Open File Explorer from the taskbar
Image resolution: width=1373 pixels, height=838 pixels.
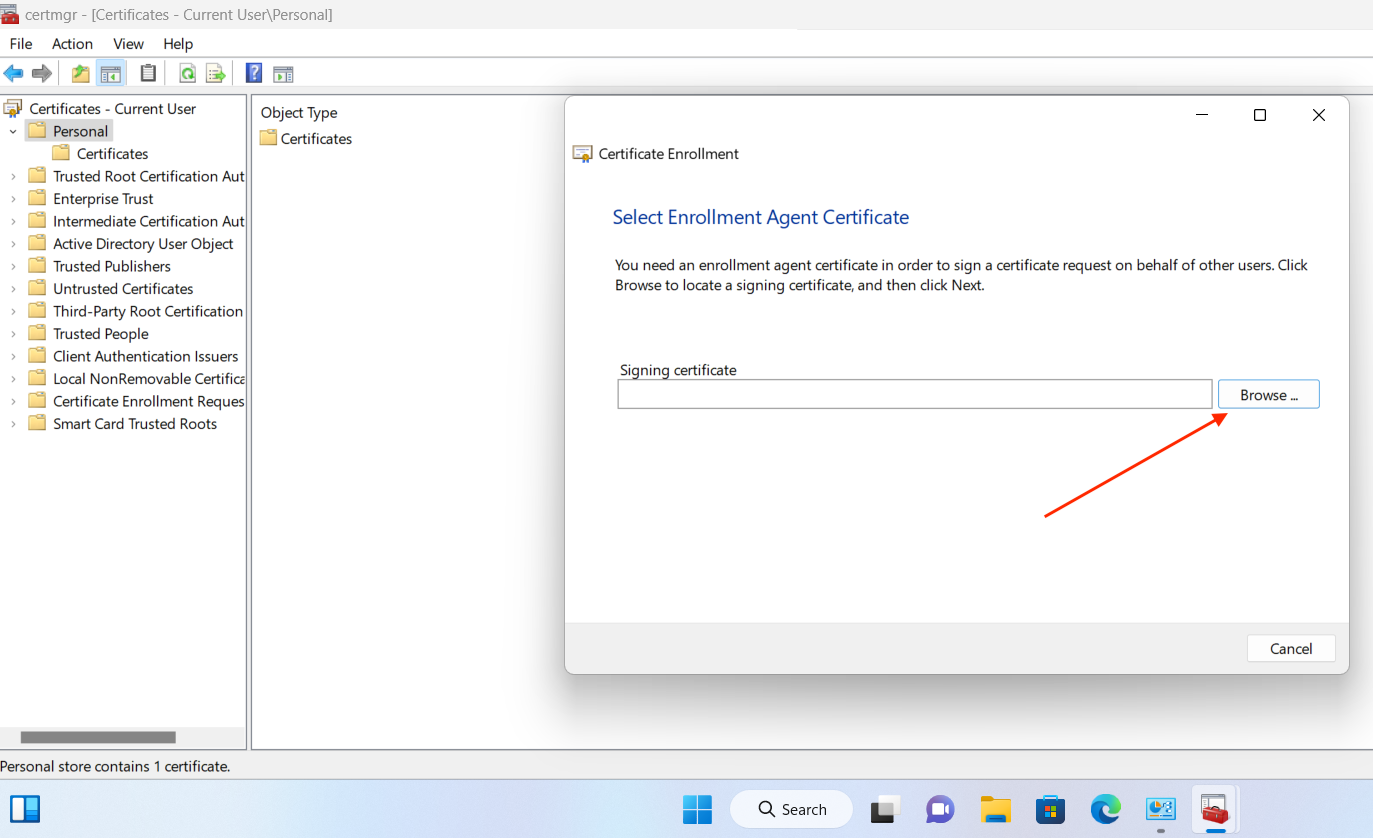click(x=996, y=809)
